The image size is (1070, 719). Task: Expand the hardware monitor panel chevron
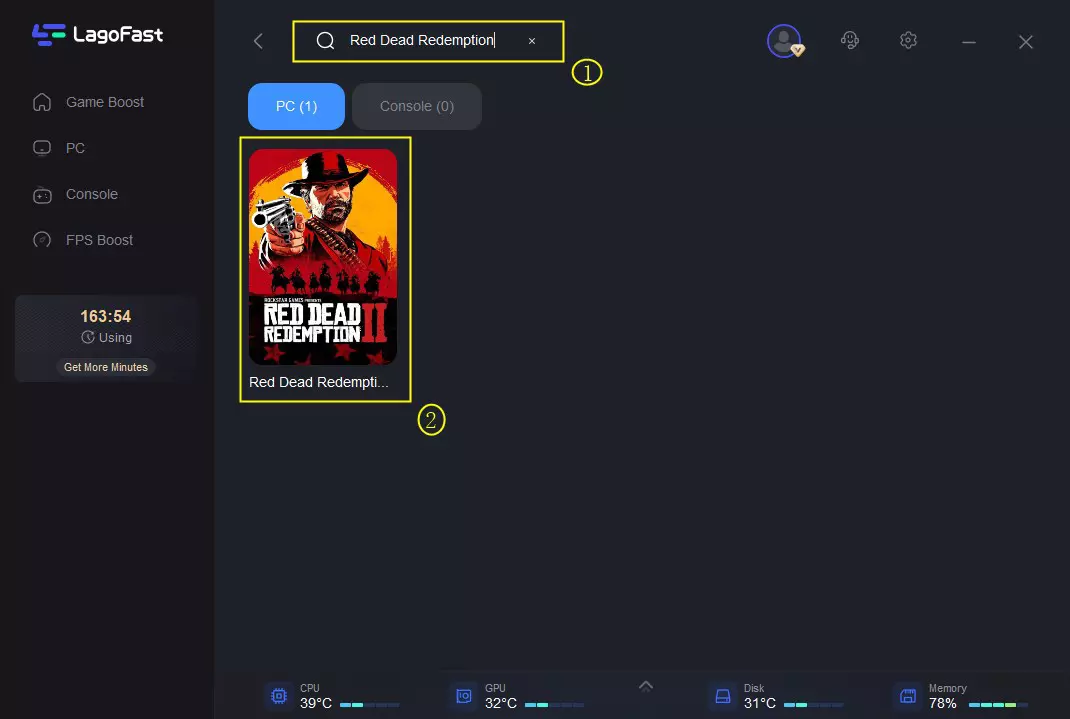point(646,686)
